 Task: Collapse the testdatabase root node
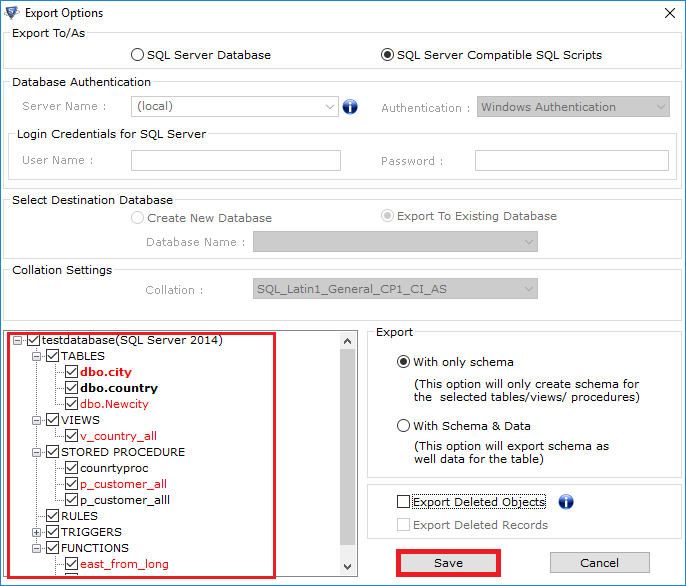(17, 340)
